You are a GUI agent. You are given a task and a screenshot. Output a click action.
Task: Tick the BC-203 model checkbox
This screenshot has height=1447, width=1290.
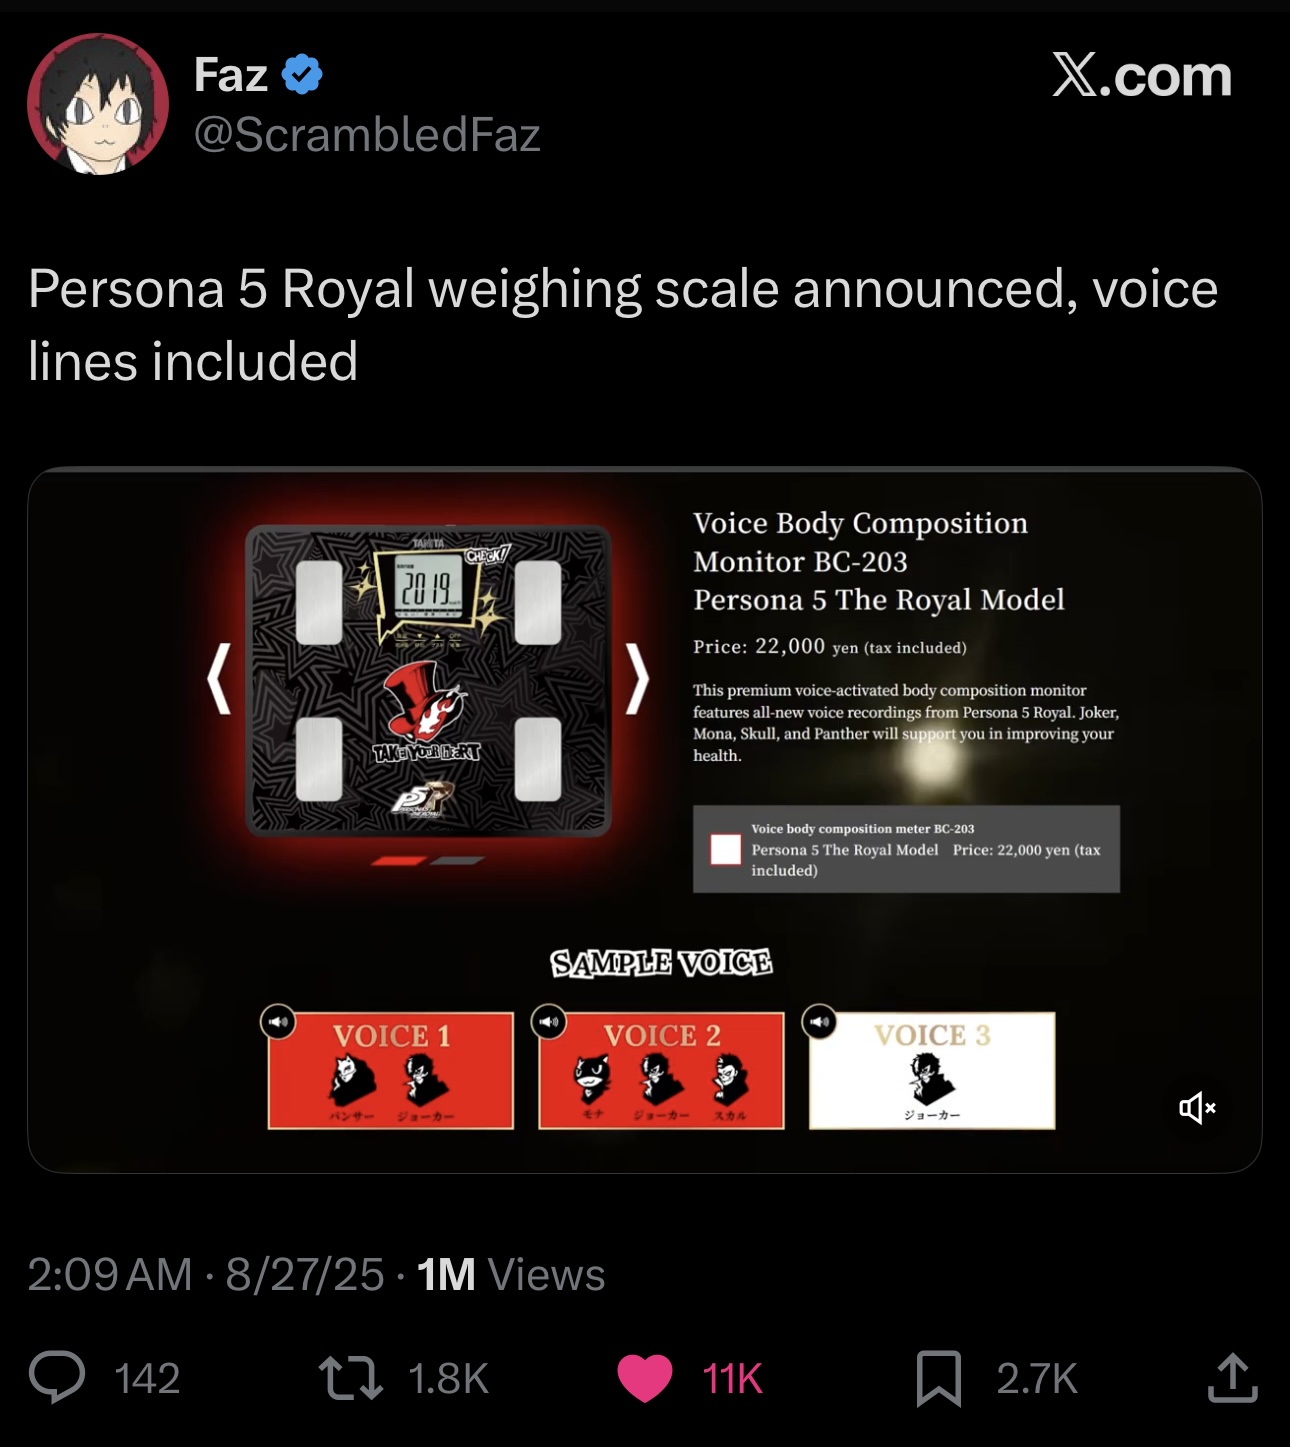725,849
